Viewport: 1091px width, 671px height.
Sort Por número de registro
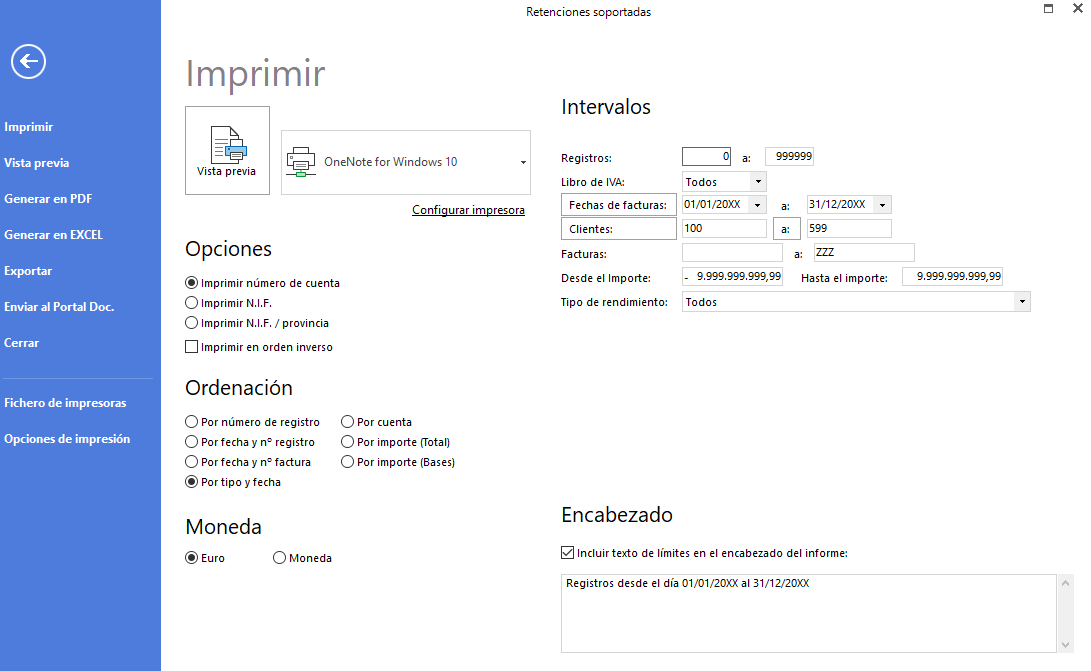(191, 422)
